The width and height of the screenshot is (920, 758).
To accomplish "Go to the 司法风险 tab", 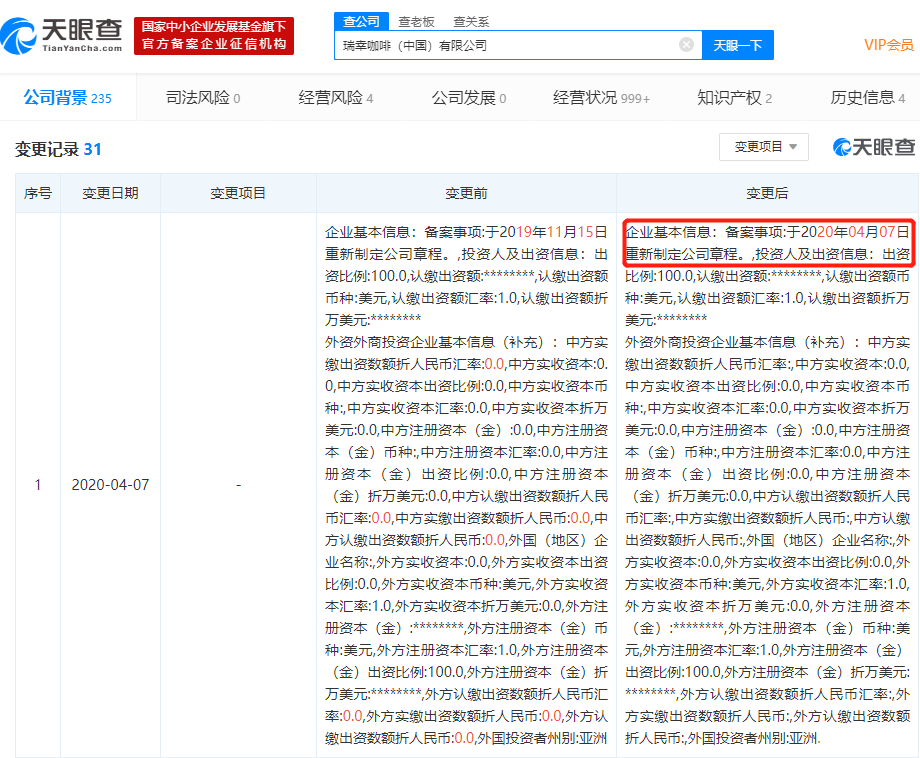I will (x=203, y=98).
